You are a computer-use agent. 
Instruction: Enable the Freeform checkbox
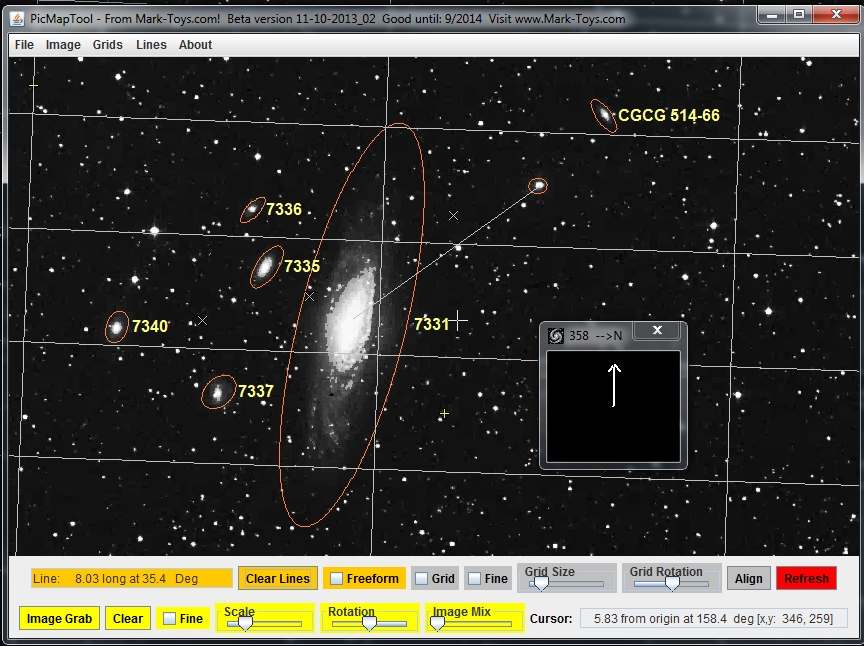[x=336, y=579]
